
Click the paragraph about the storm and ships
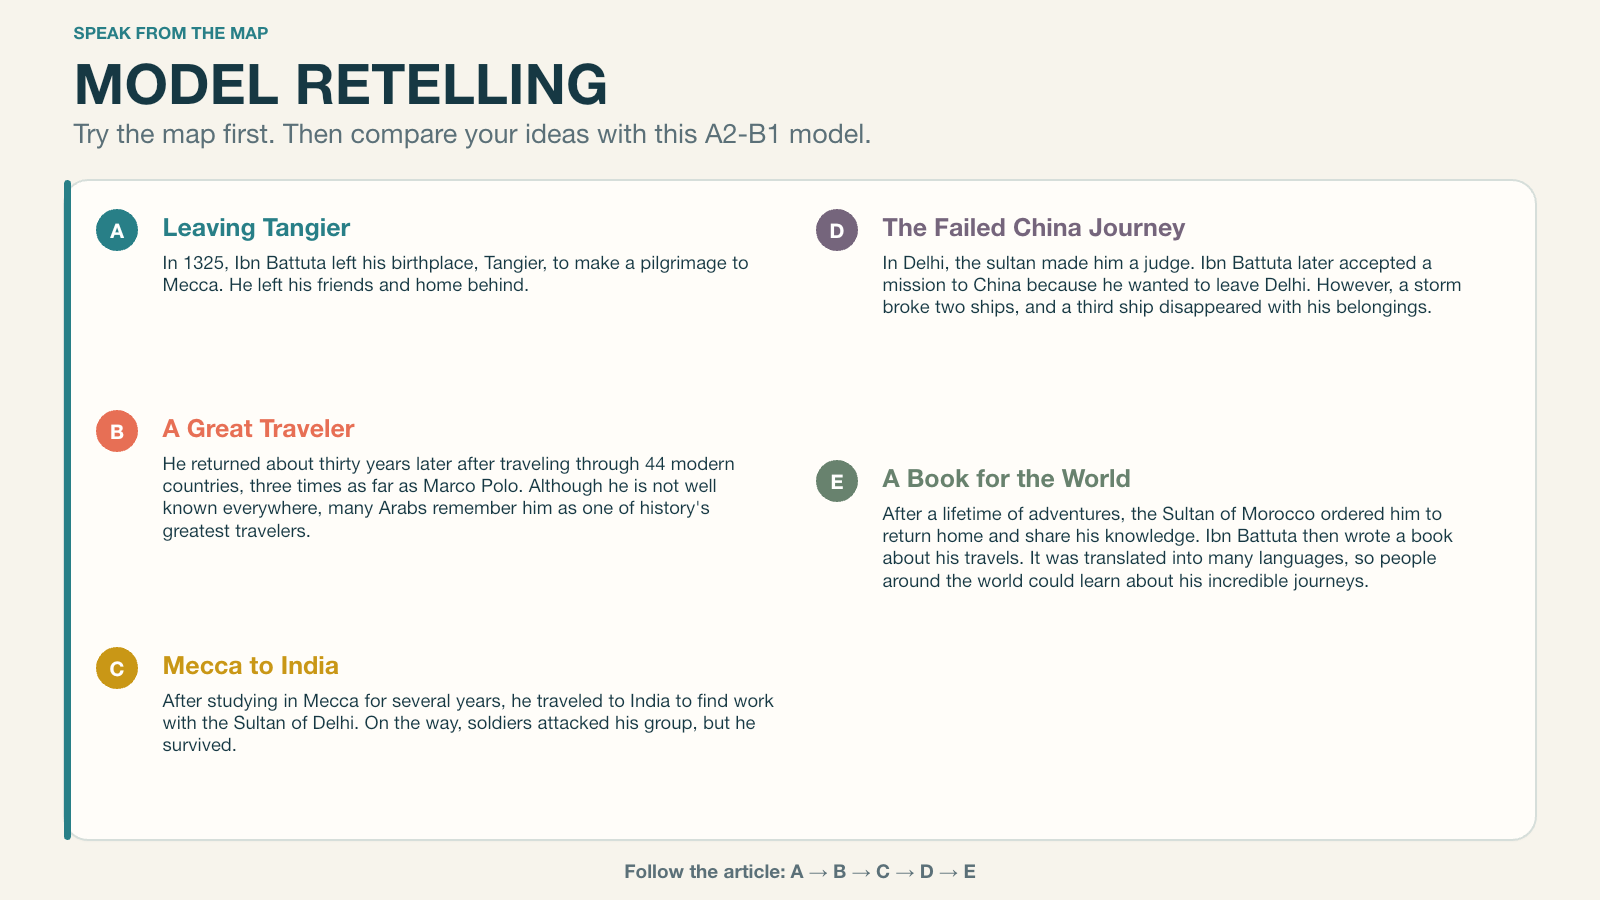(1172, 285)
